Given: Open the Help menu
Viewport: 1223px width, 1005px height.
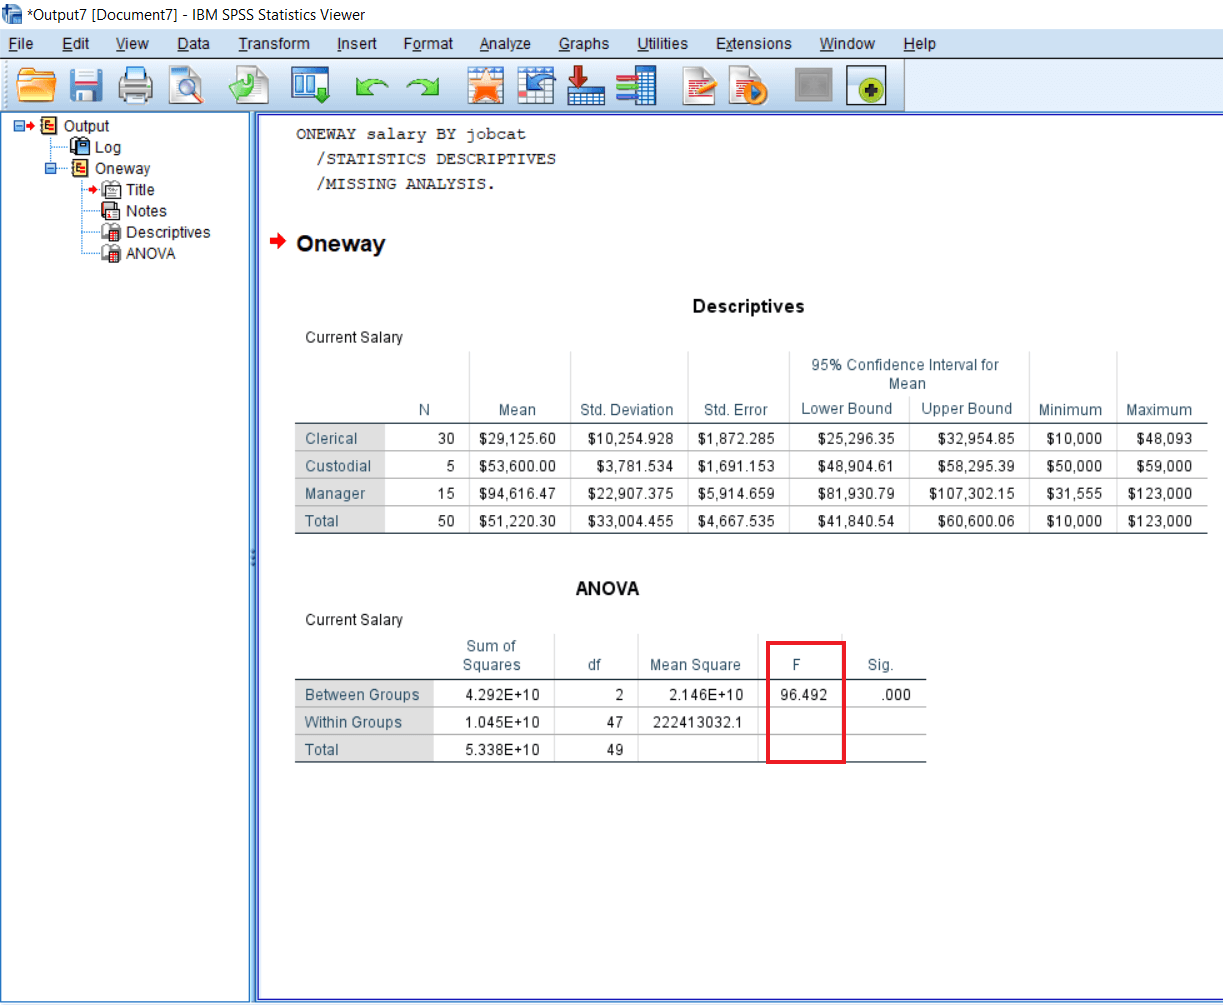Looking at the screenshot, I should 919,44.
